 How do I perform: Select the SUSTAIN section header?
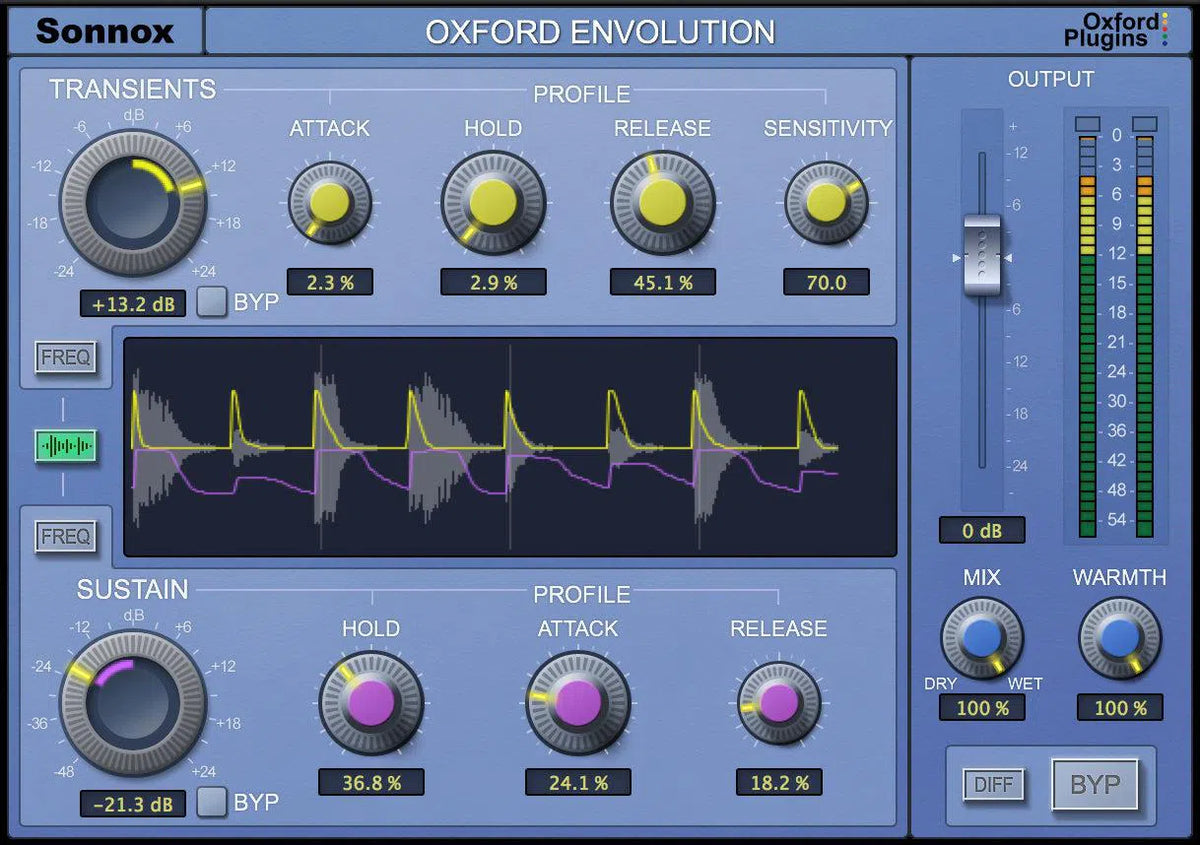pos(133,590)
